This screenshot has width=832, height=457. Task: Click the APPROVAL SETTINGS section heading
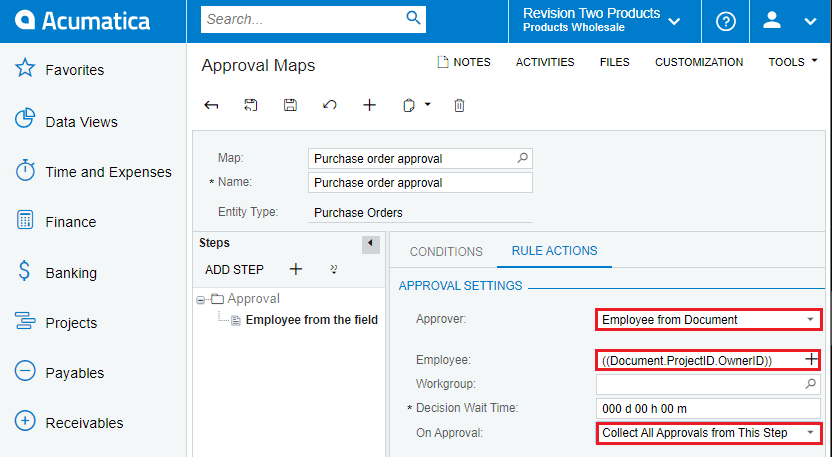(x=461, y=286)
